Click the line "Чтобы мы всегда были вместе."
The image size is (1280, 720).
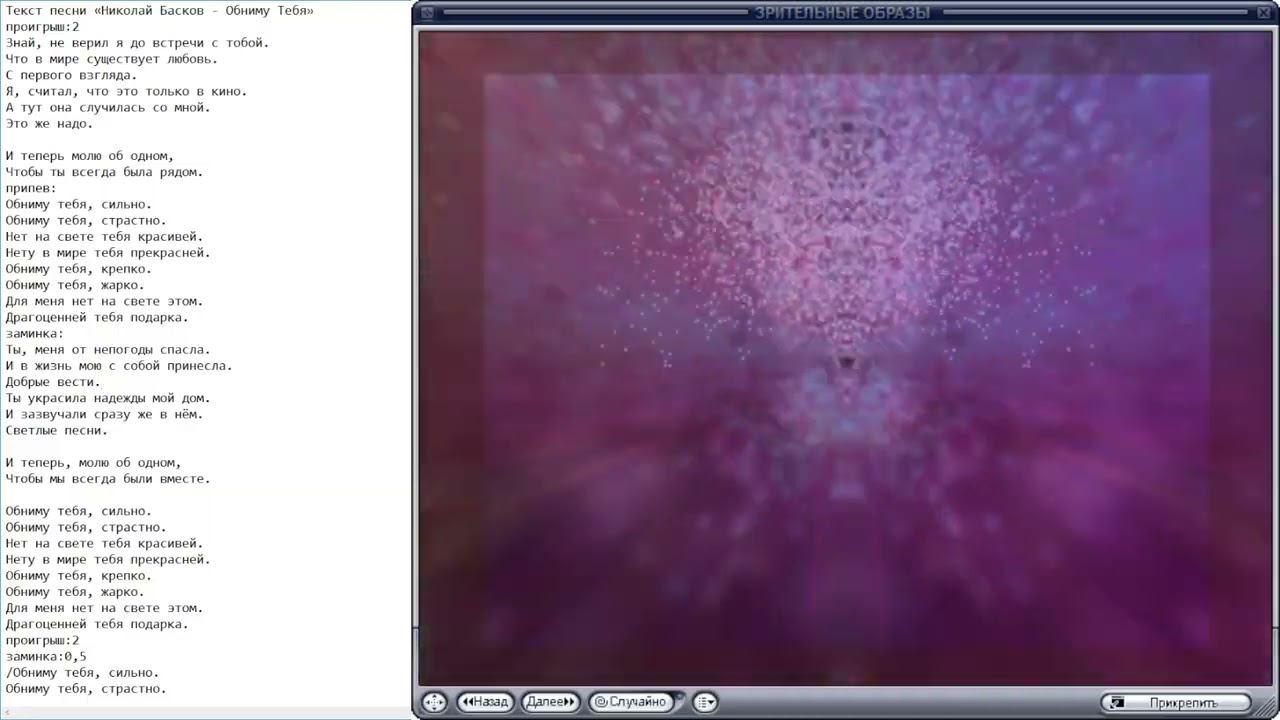click(x=108, y=479)
